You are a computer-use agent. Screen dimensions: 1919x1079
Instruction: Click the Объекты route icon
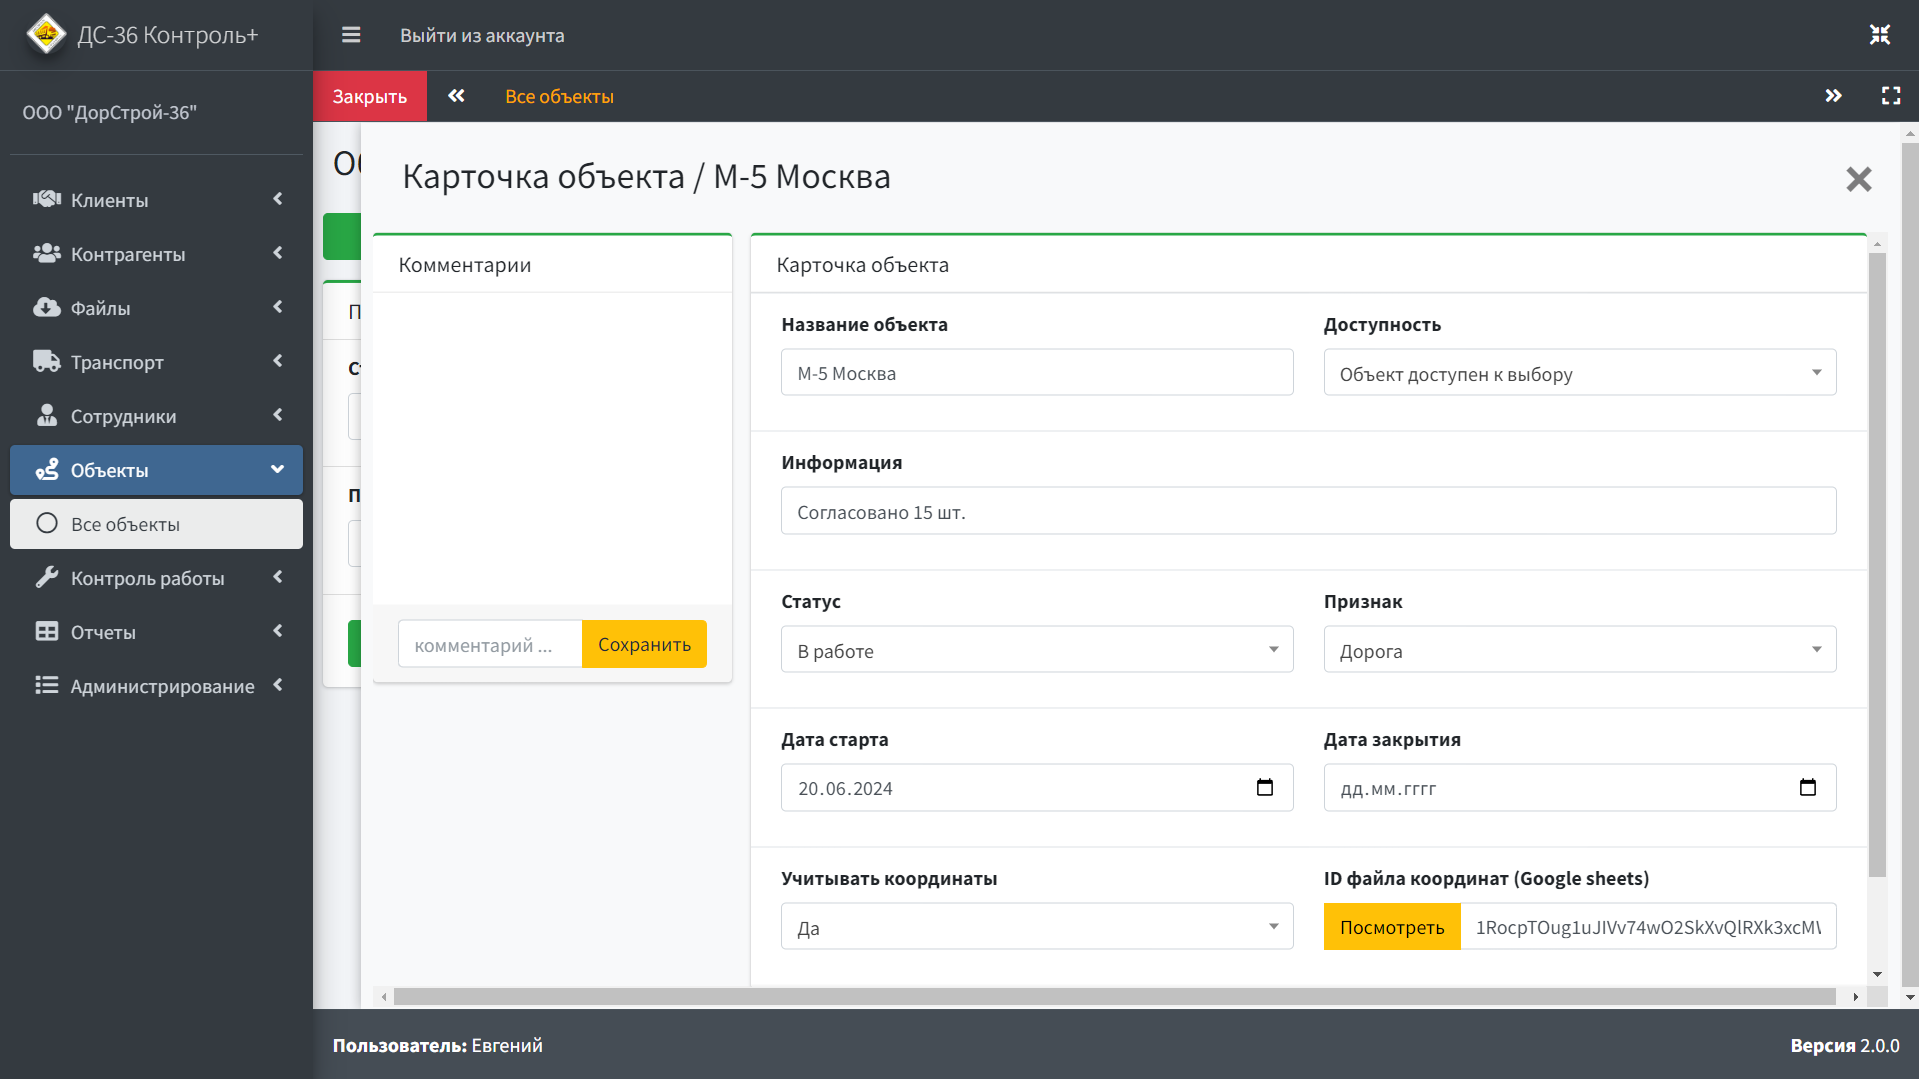(47, 469)
